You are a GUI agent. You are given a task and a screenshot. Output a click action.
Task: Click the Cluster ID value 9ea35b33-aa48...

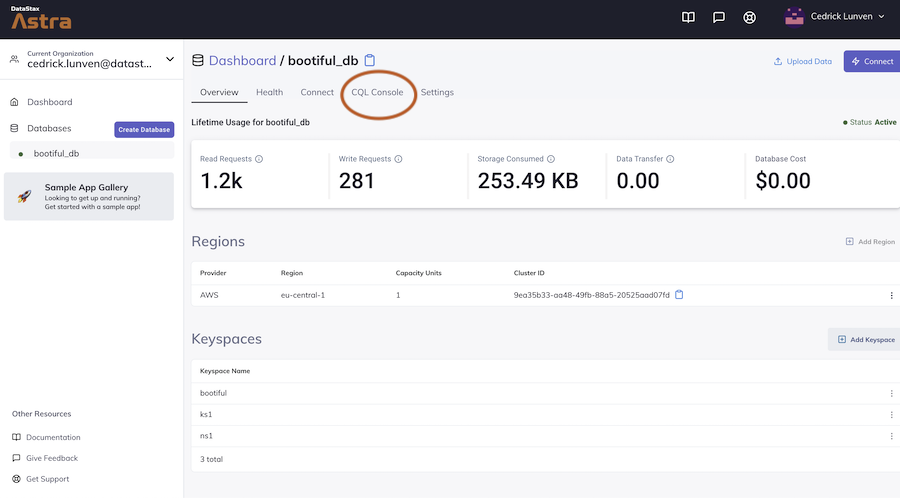[x=591, y=295]
